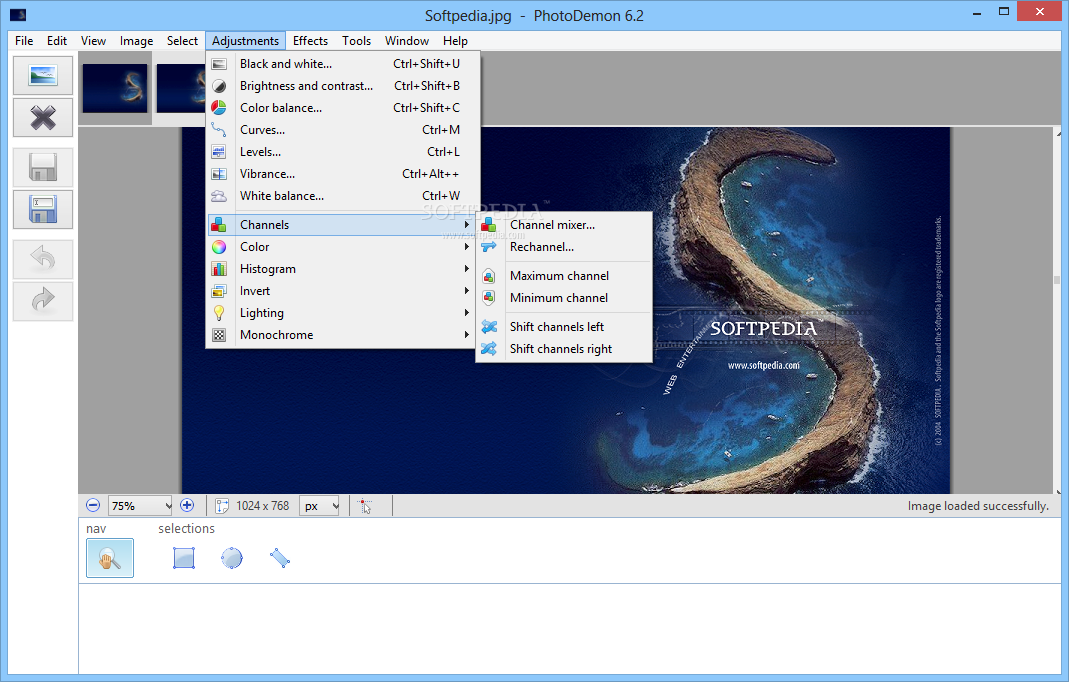Click the Lighting lightbulb icon
Screen dimensions: 1069x682
(219, 313)
